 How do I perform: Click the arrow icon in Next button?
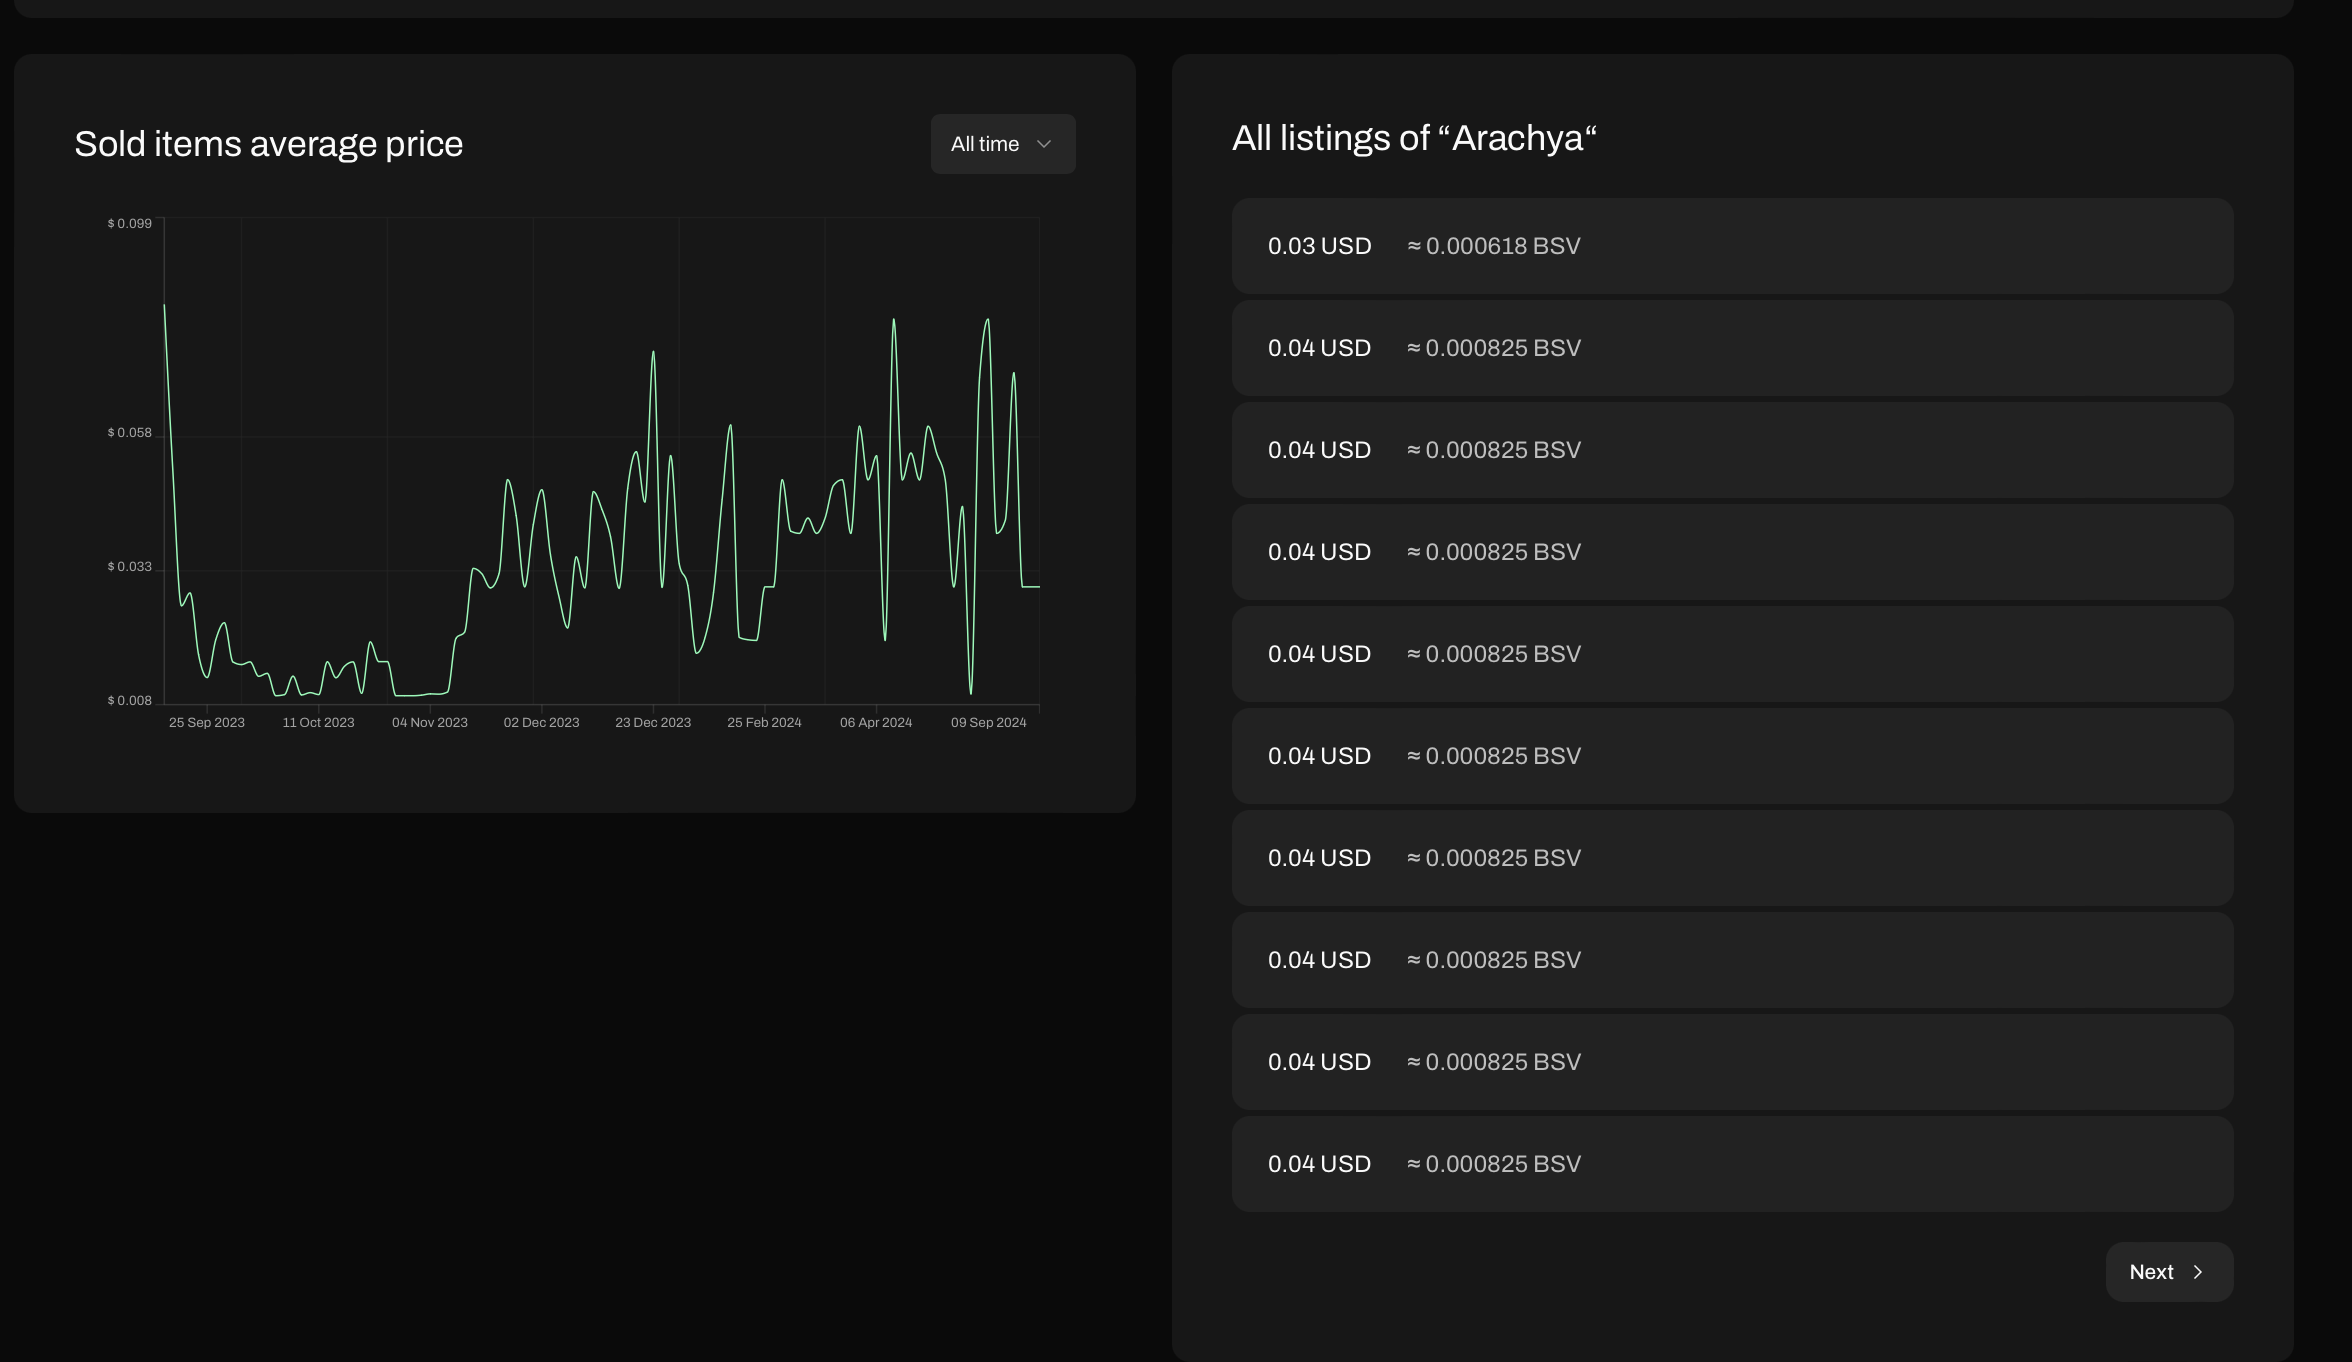point(2198,1272)
